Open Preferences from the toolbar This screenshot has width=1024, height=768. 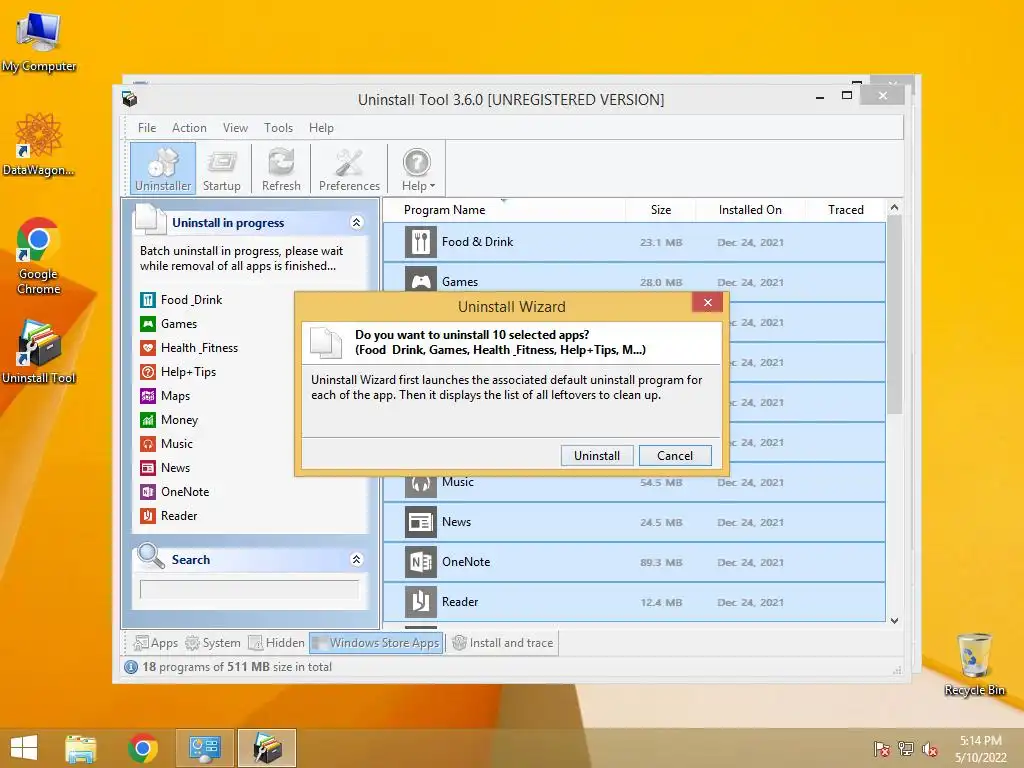(x=349, y=169)
